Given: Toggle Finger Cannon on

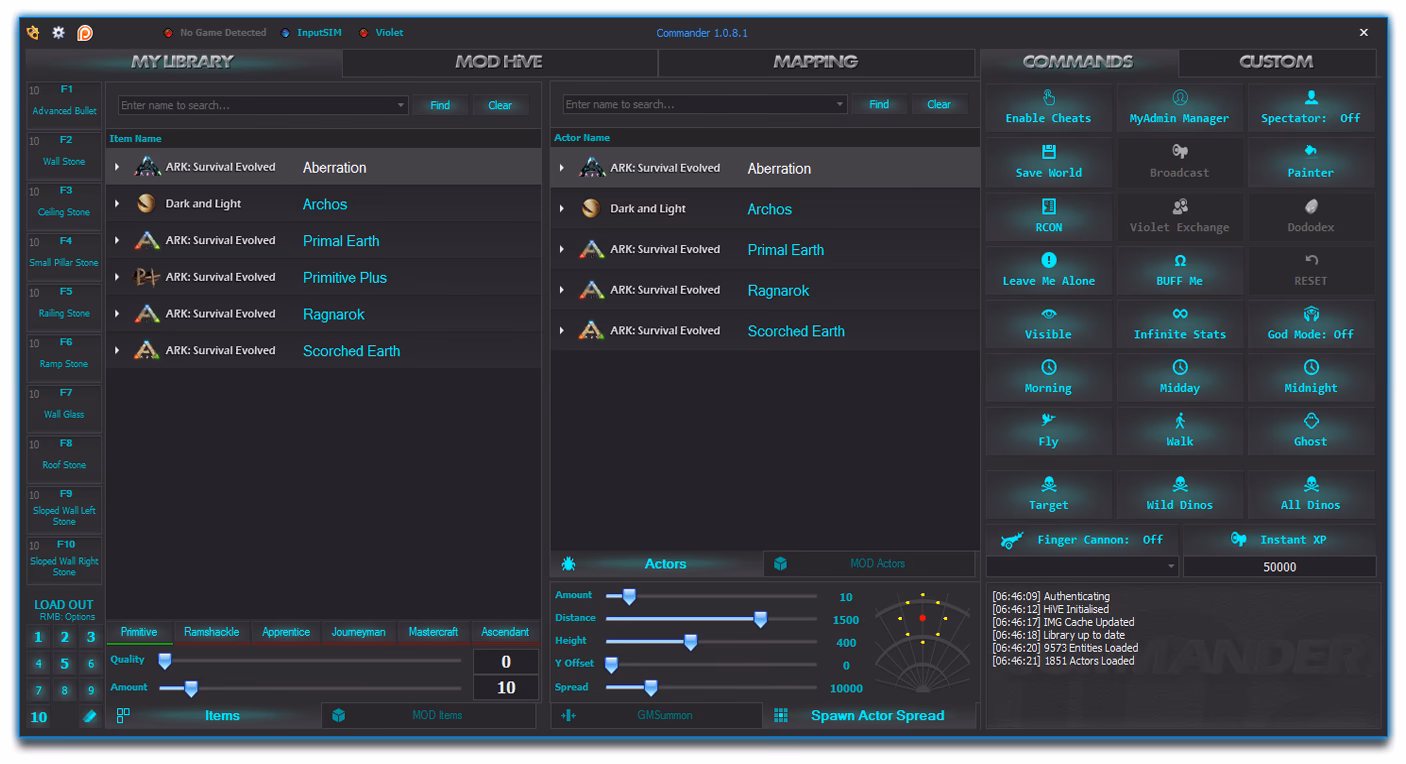Looking at the screenshot, I should click(x=1082, y=540).
